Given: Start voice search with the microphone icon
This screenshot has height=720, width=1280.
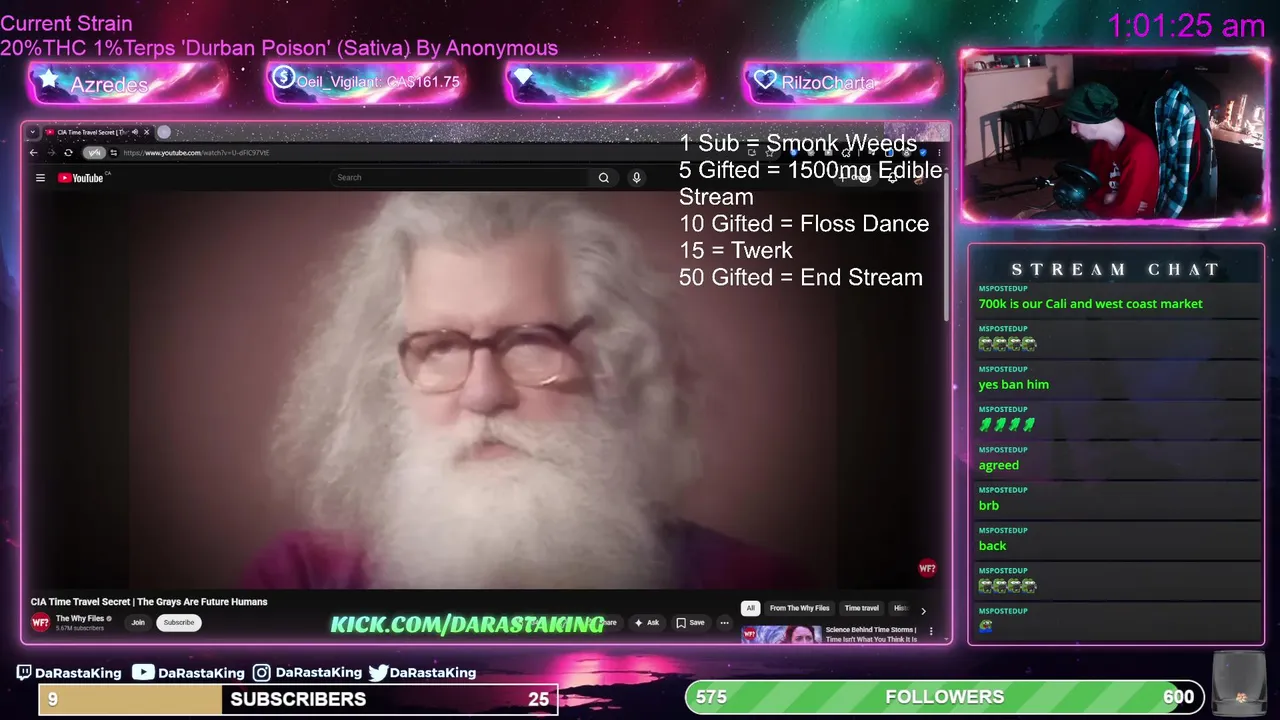Looking at the screenshot, I should point(636,178).
